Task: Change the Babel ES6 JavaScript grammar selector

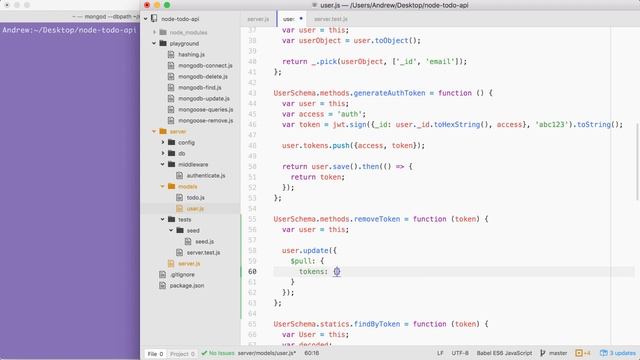Action: click(504, 353)
